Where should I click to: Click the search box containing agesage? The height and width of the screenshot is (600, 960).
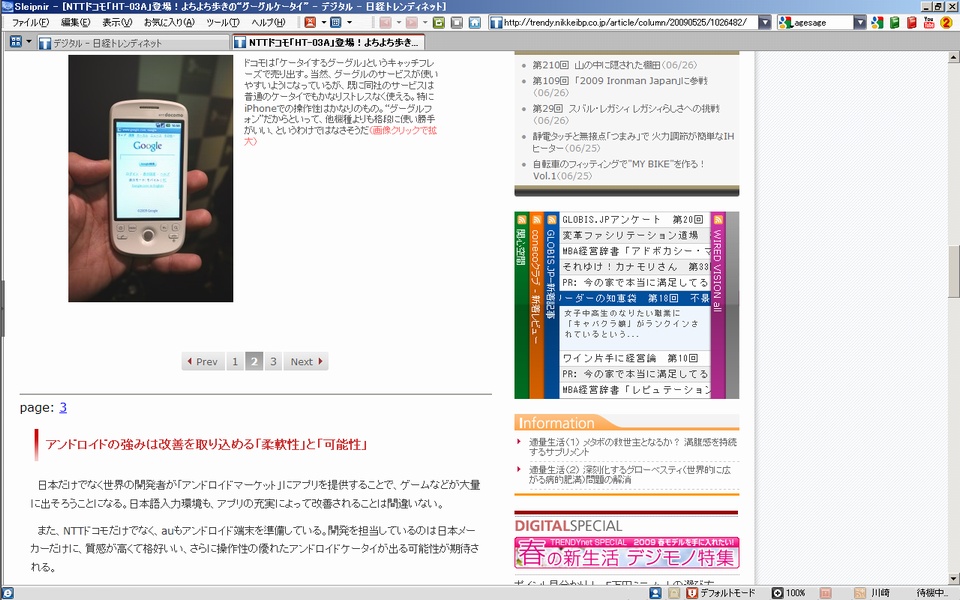(816, 23)
